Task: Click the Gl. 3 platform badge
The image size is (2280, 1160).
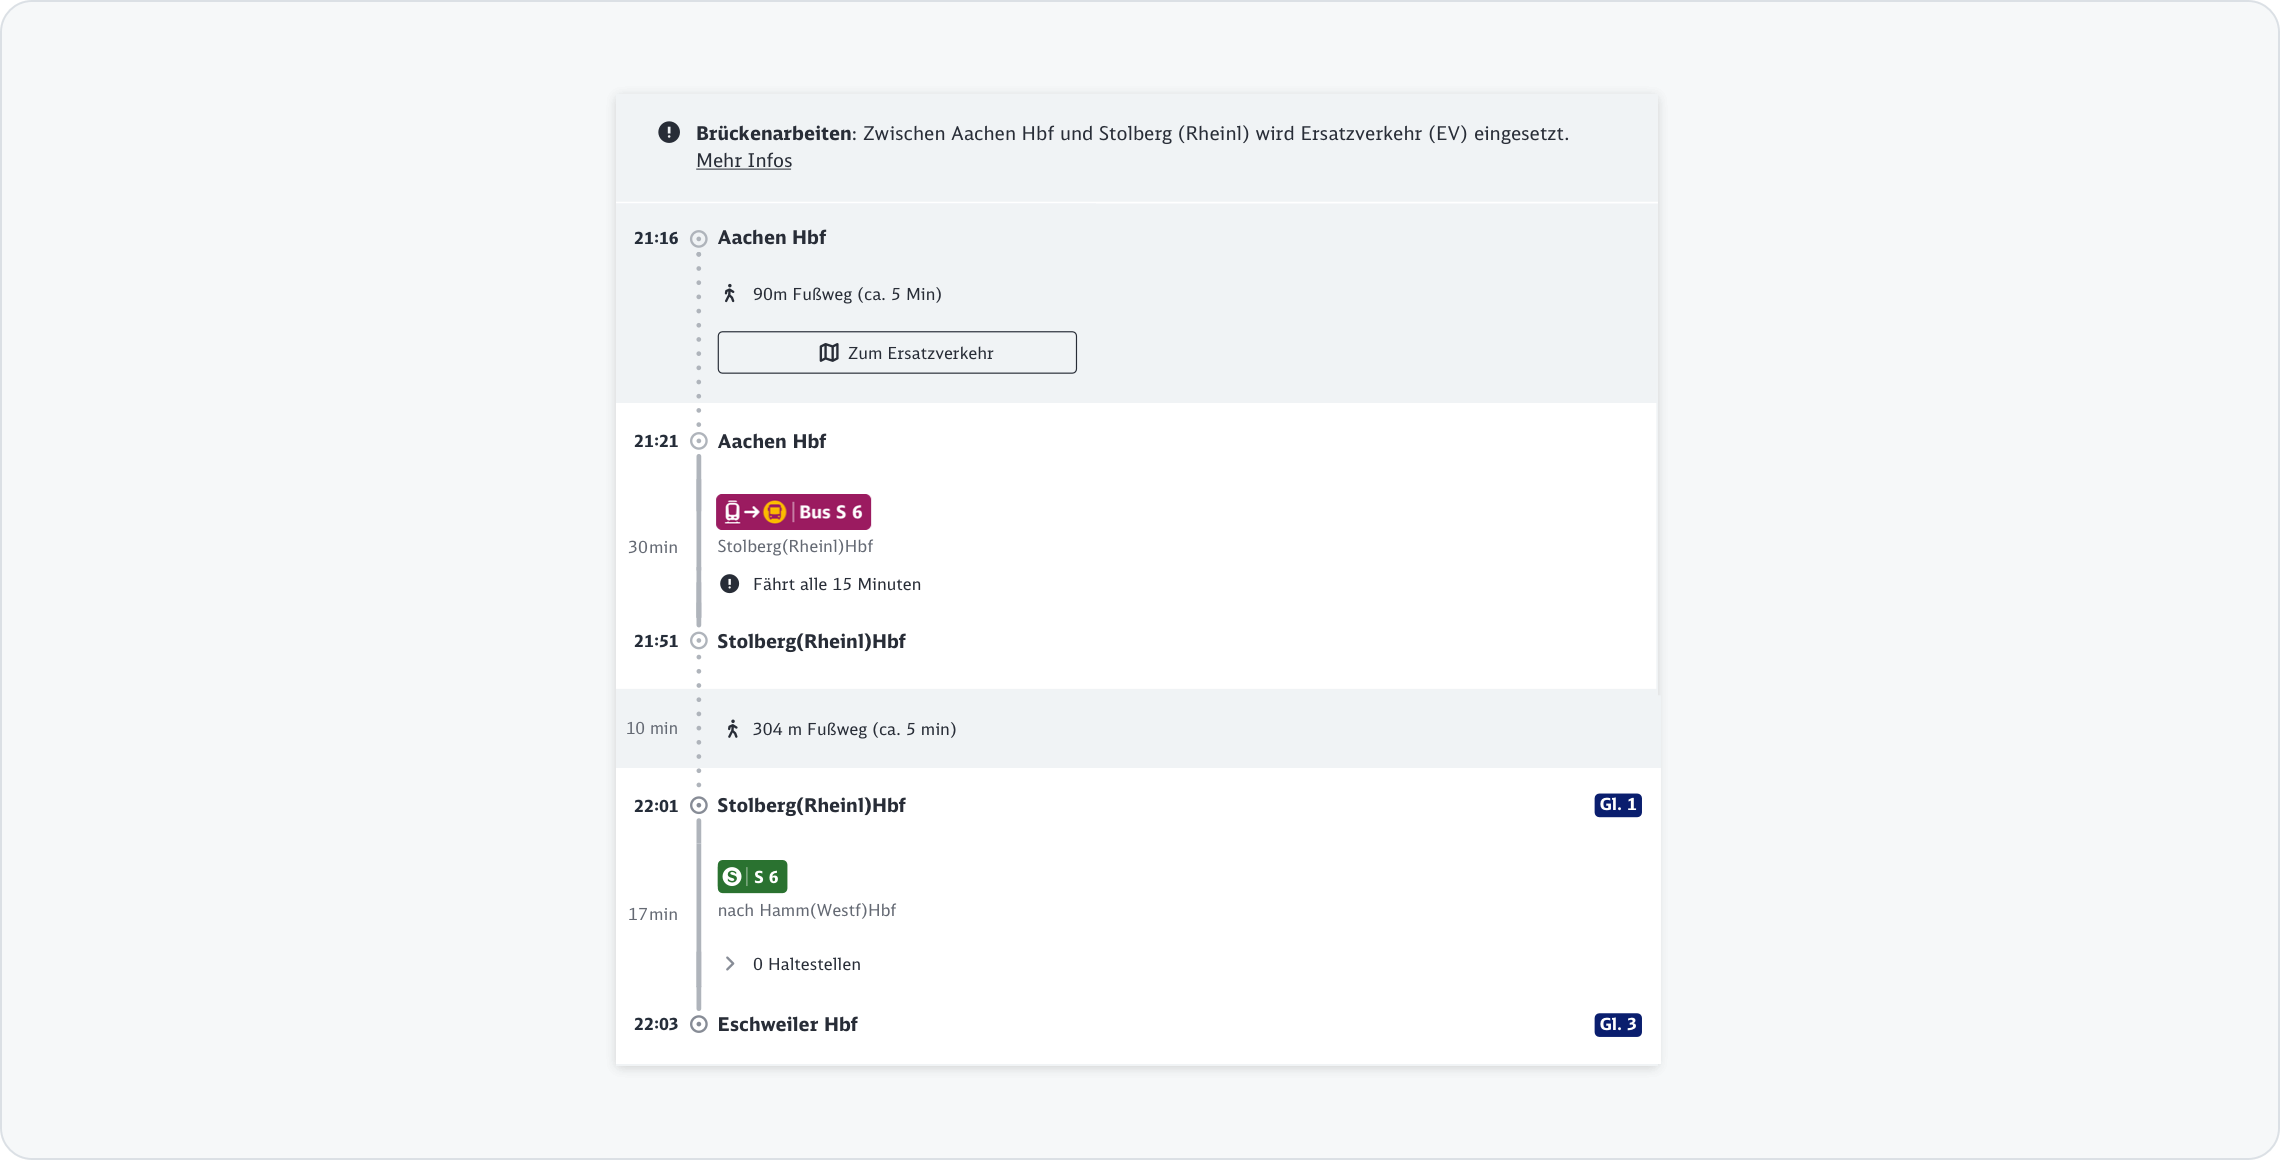Action: (1617, 1024)
